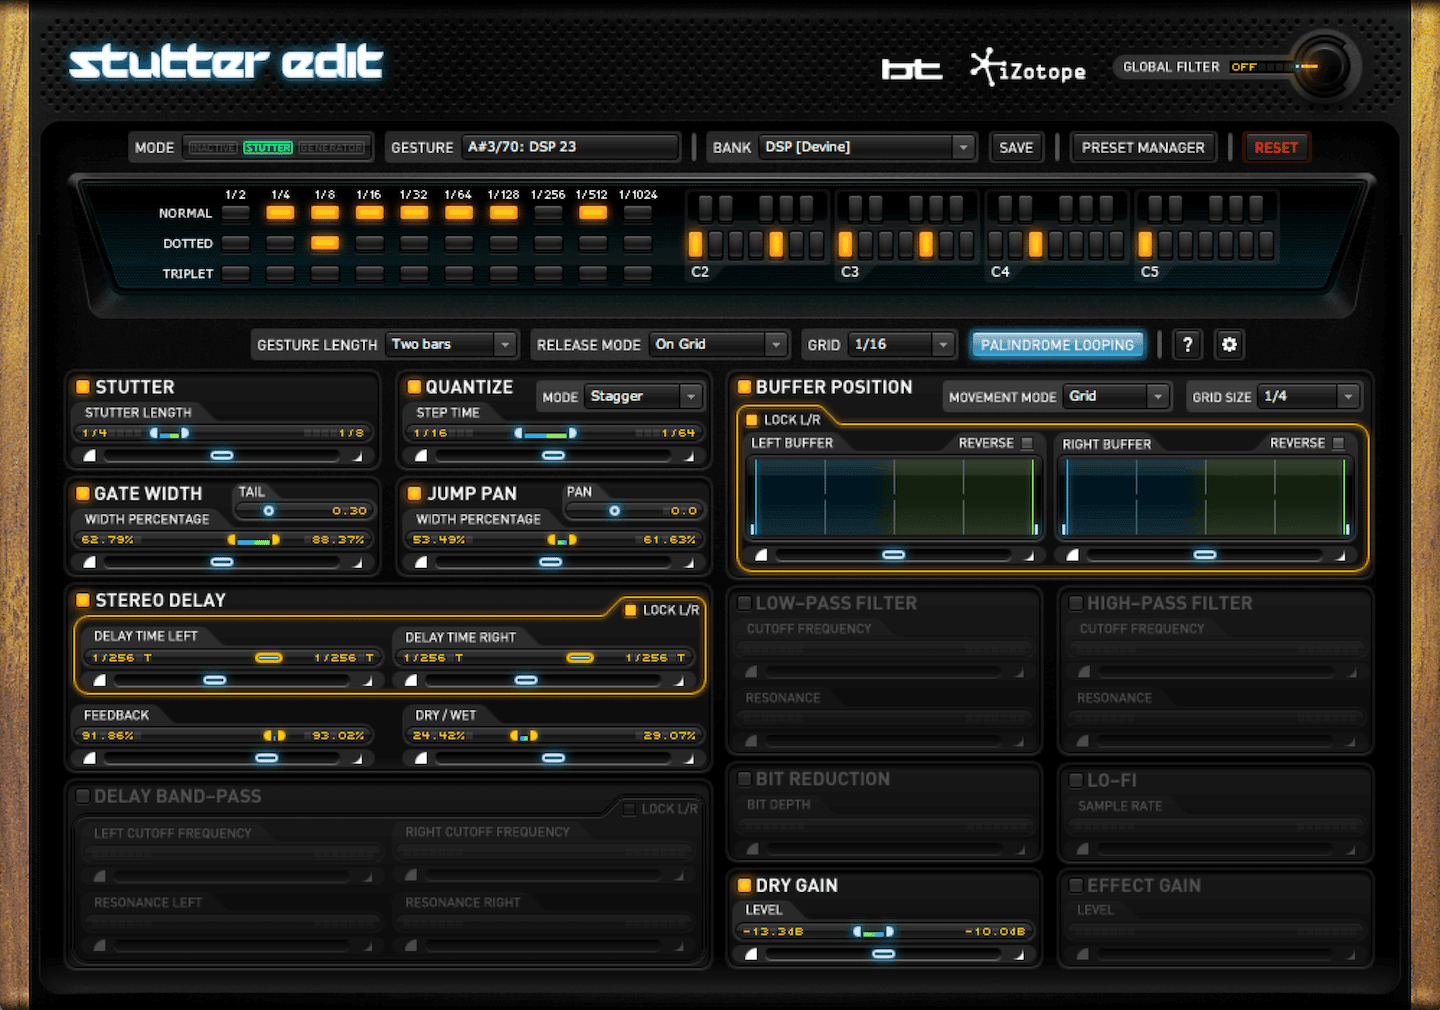Screen dimensions: 1440x1010
Task: Enable the Triplet 1/2 note value button
Action: [x=236, y=273]
